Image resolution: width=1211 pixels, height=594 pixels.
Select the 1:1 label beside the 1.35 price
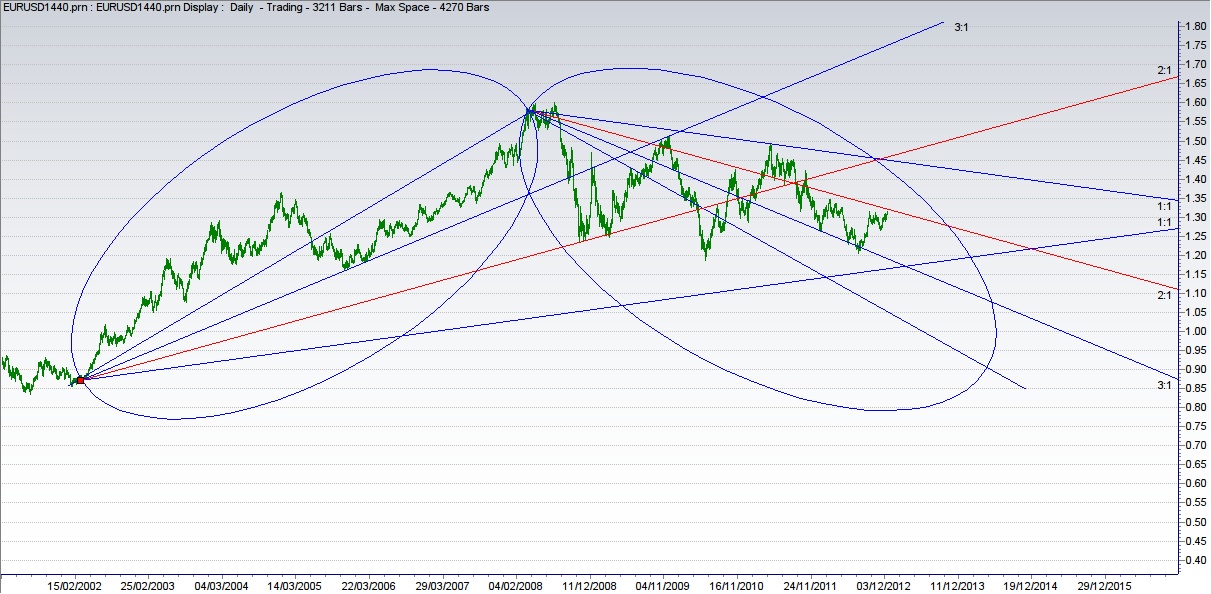pyautogui.click(x=1164, y=205)
